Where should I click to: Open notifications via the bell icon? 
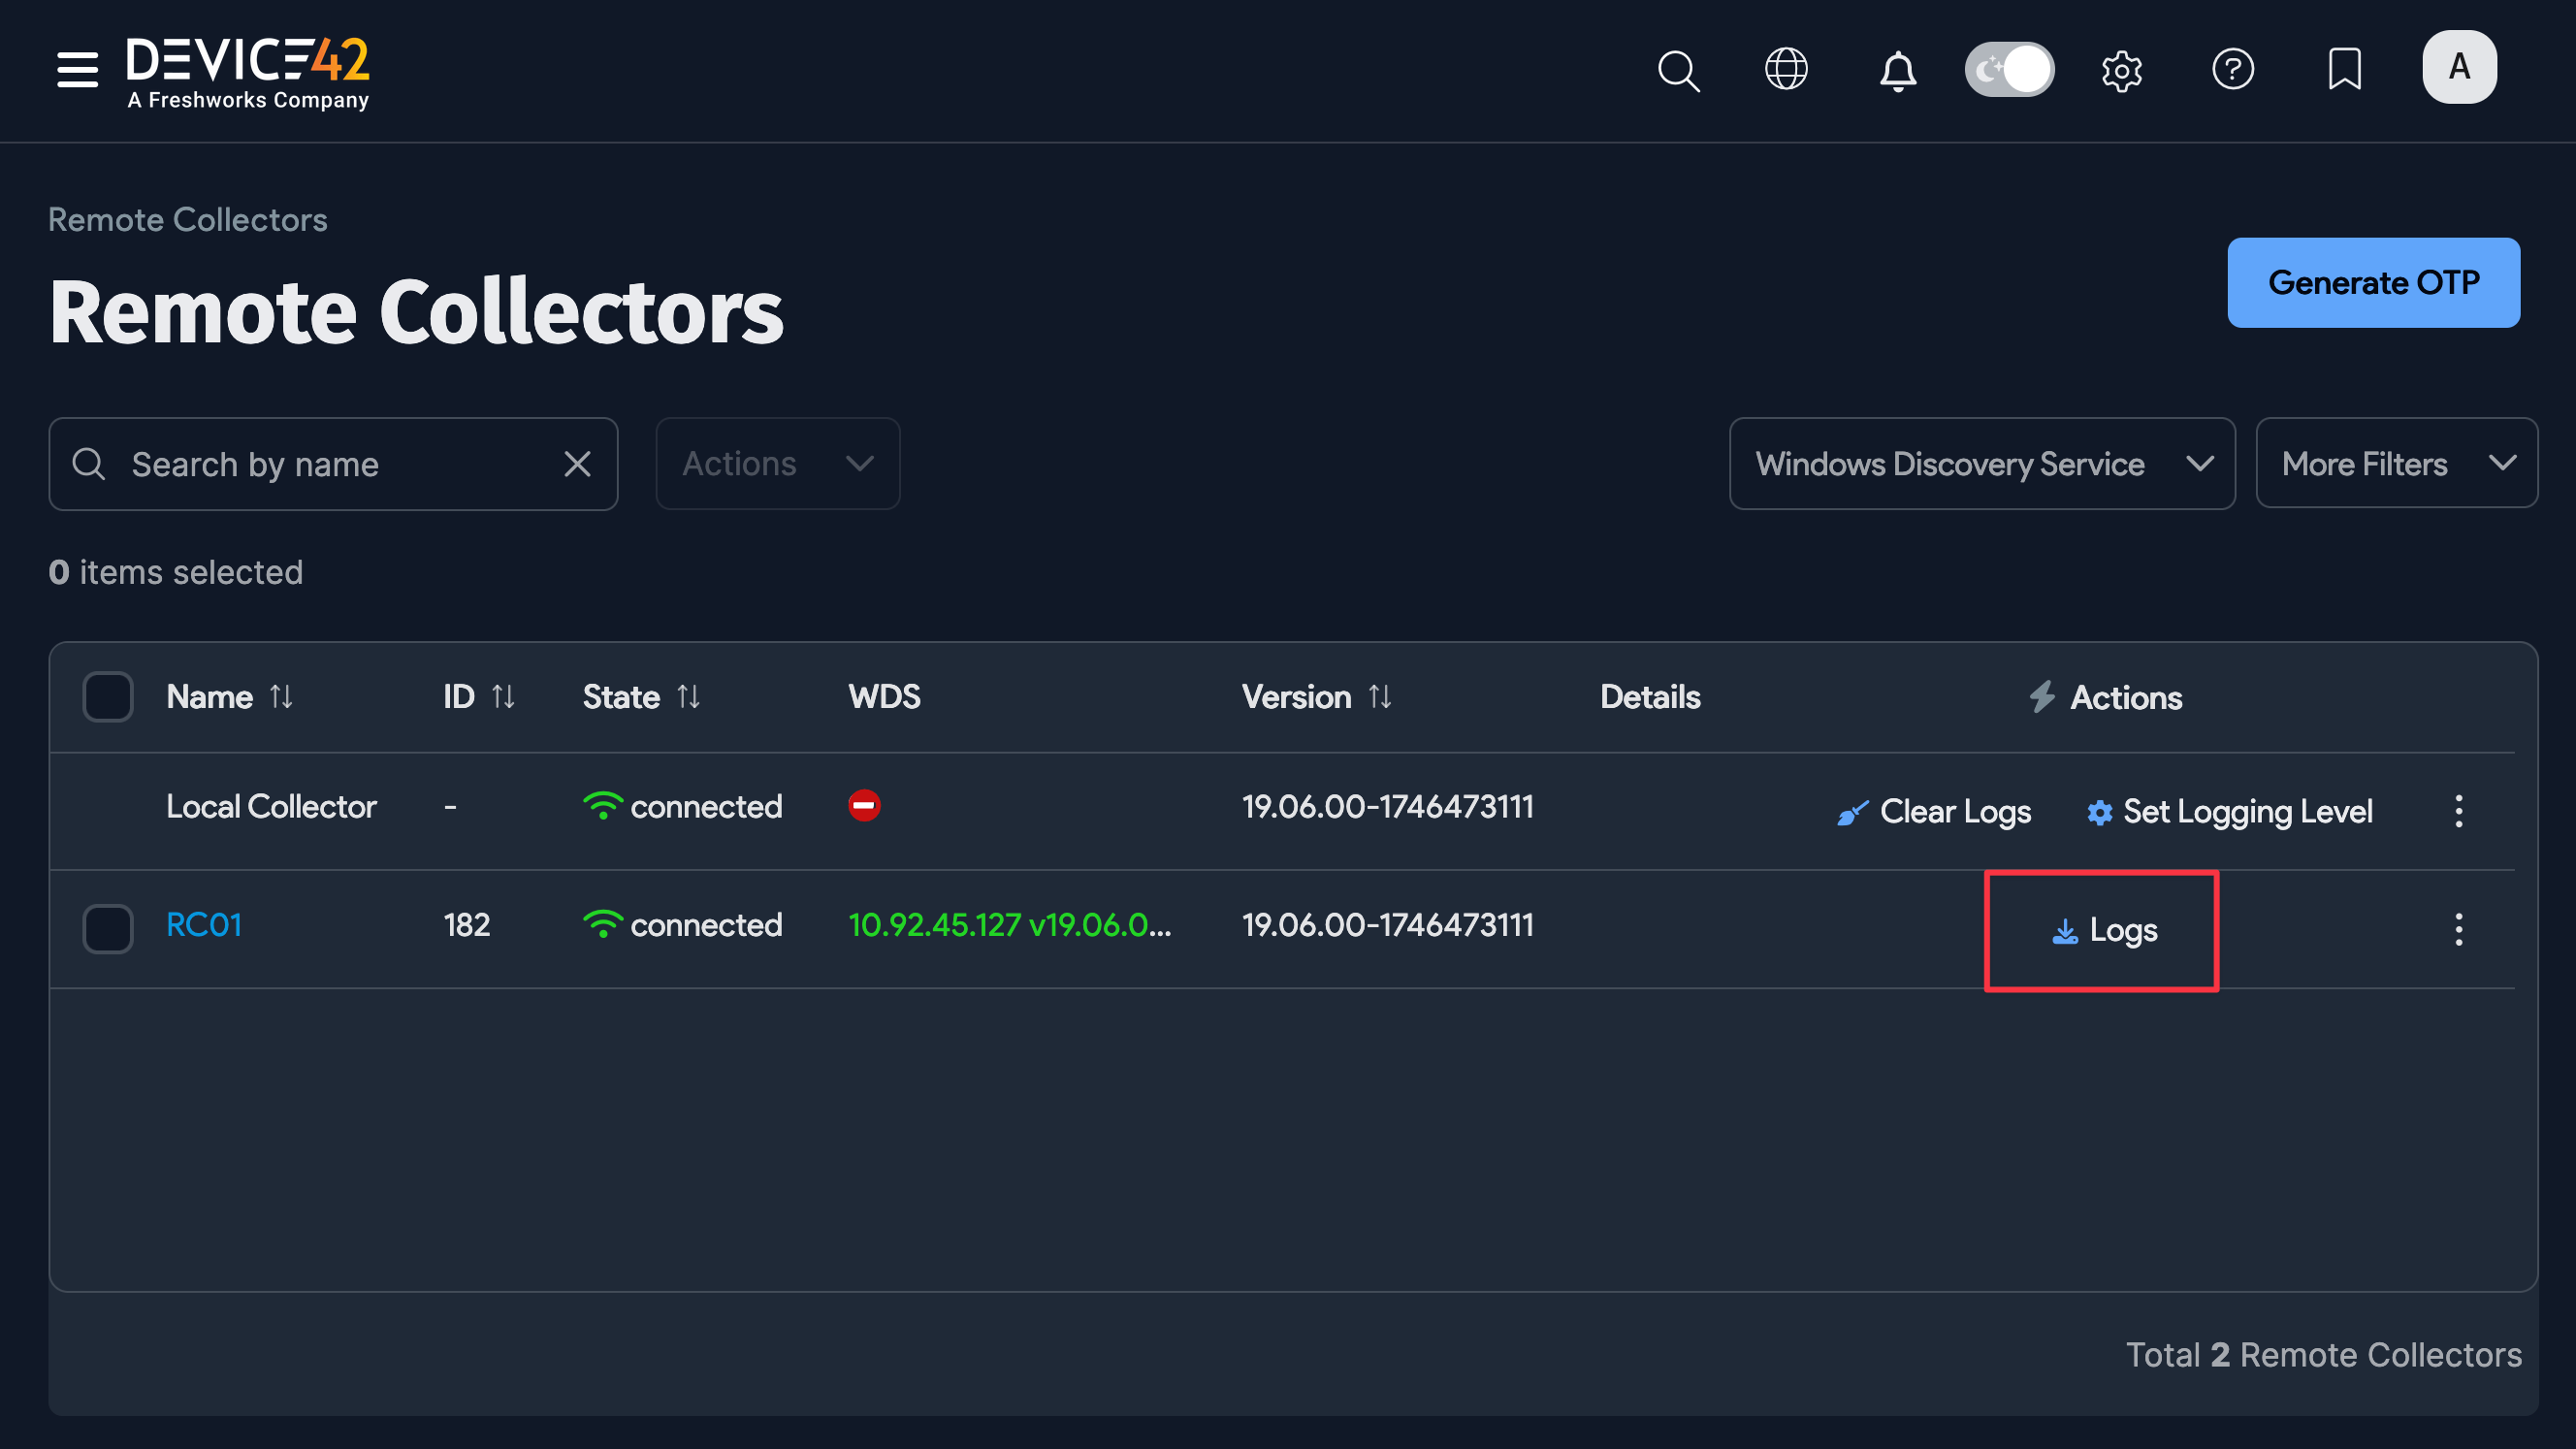coord(1897,70)
